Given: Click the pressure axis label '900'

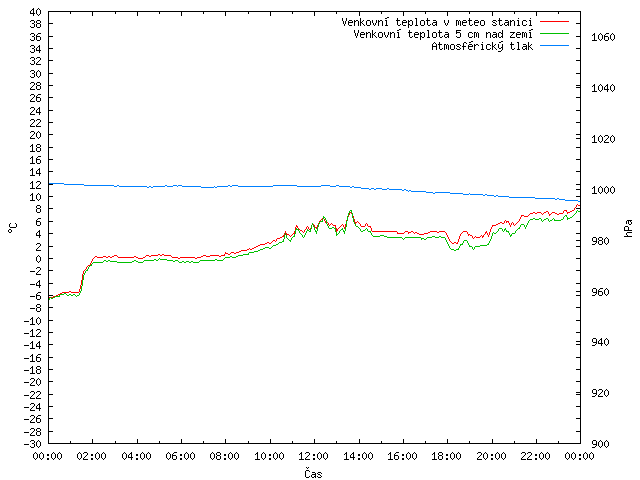Looking at the screenshot, I should (600, 444).
